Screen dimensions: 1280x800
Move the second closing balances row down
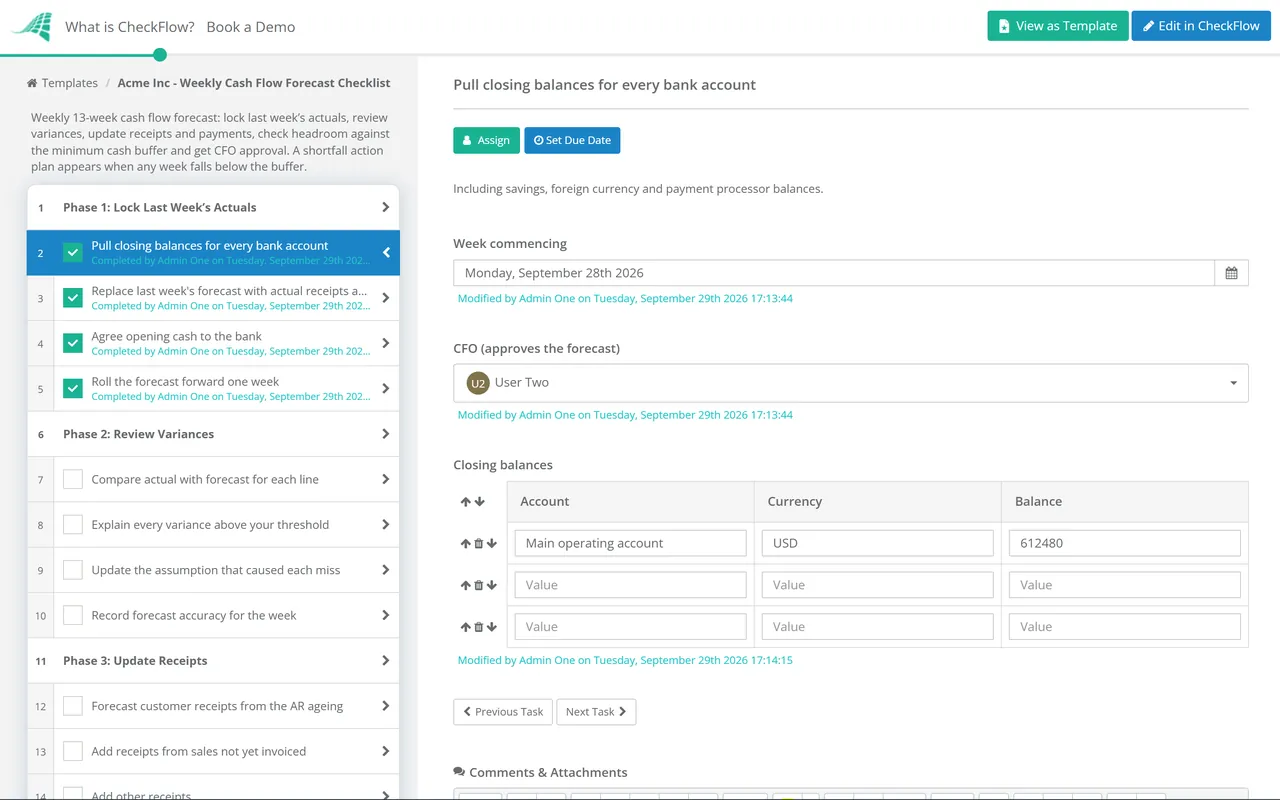pos(491,586)
